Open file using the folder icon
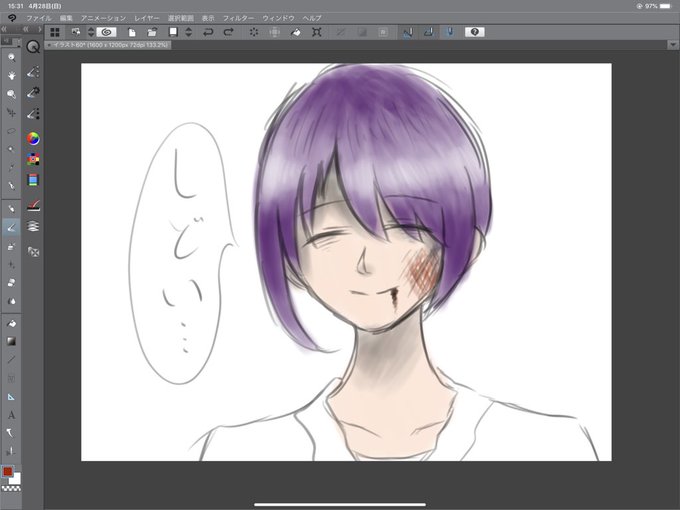 tap(152, 32)
